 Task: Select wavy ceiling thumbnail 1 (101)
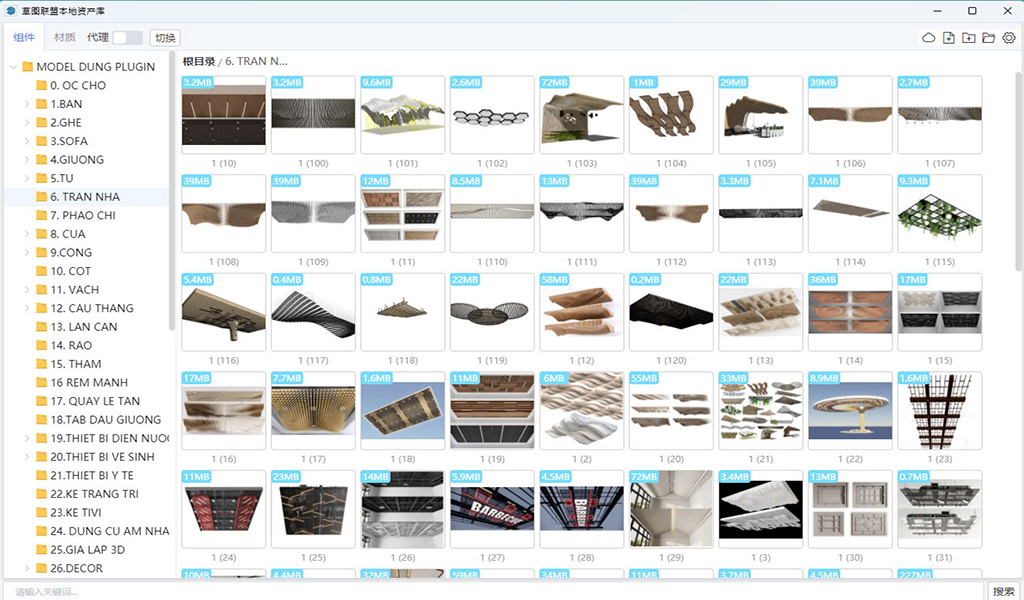(402, 115)
